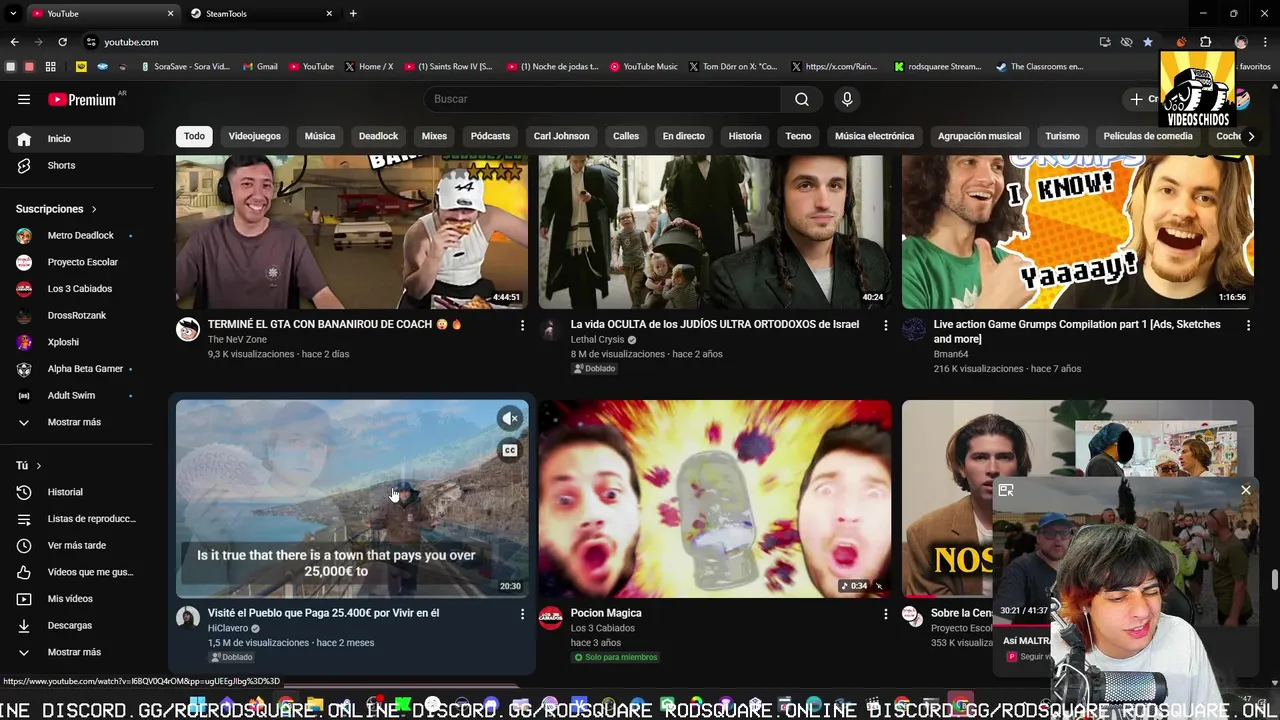Open Videos que me gustan

75,572
